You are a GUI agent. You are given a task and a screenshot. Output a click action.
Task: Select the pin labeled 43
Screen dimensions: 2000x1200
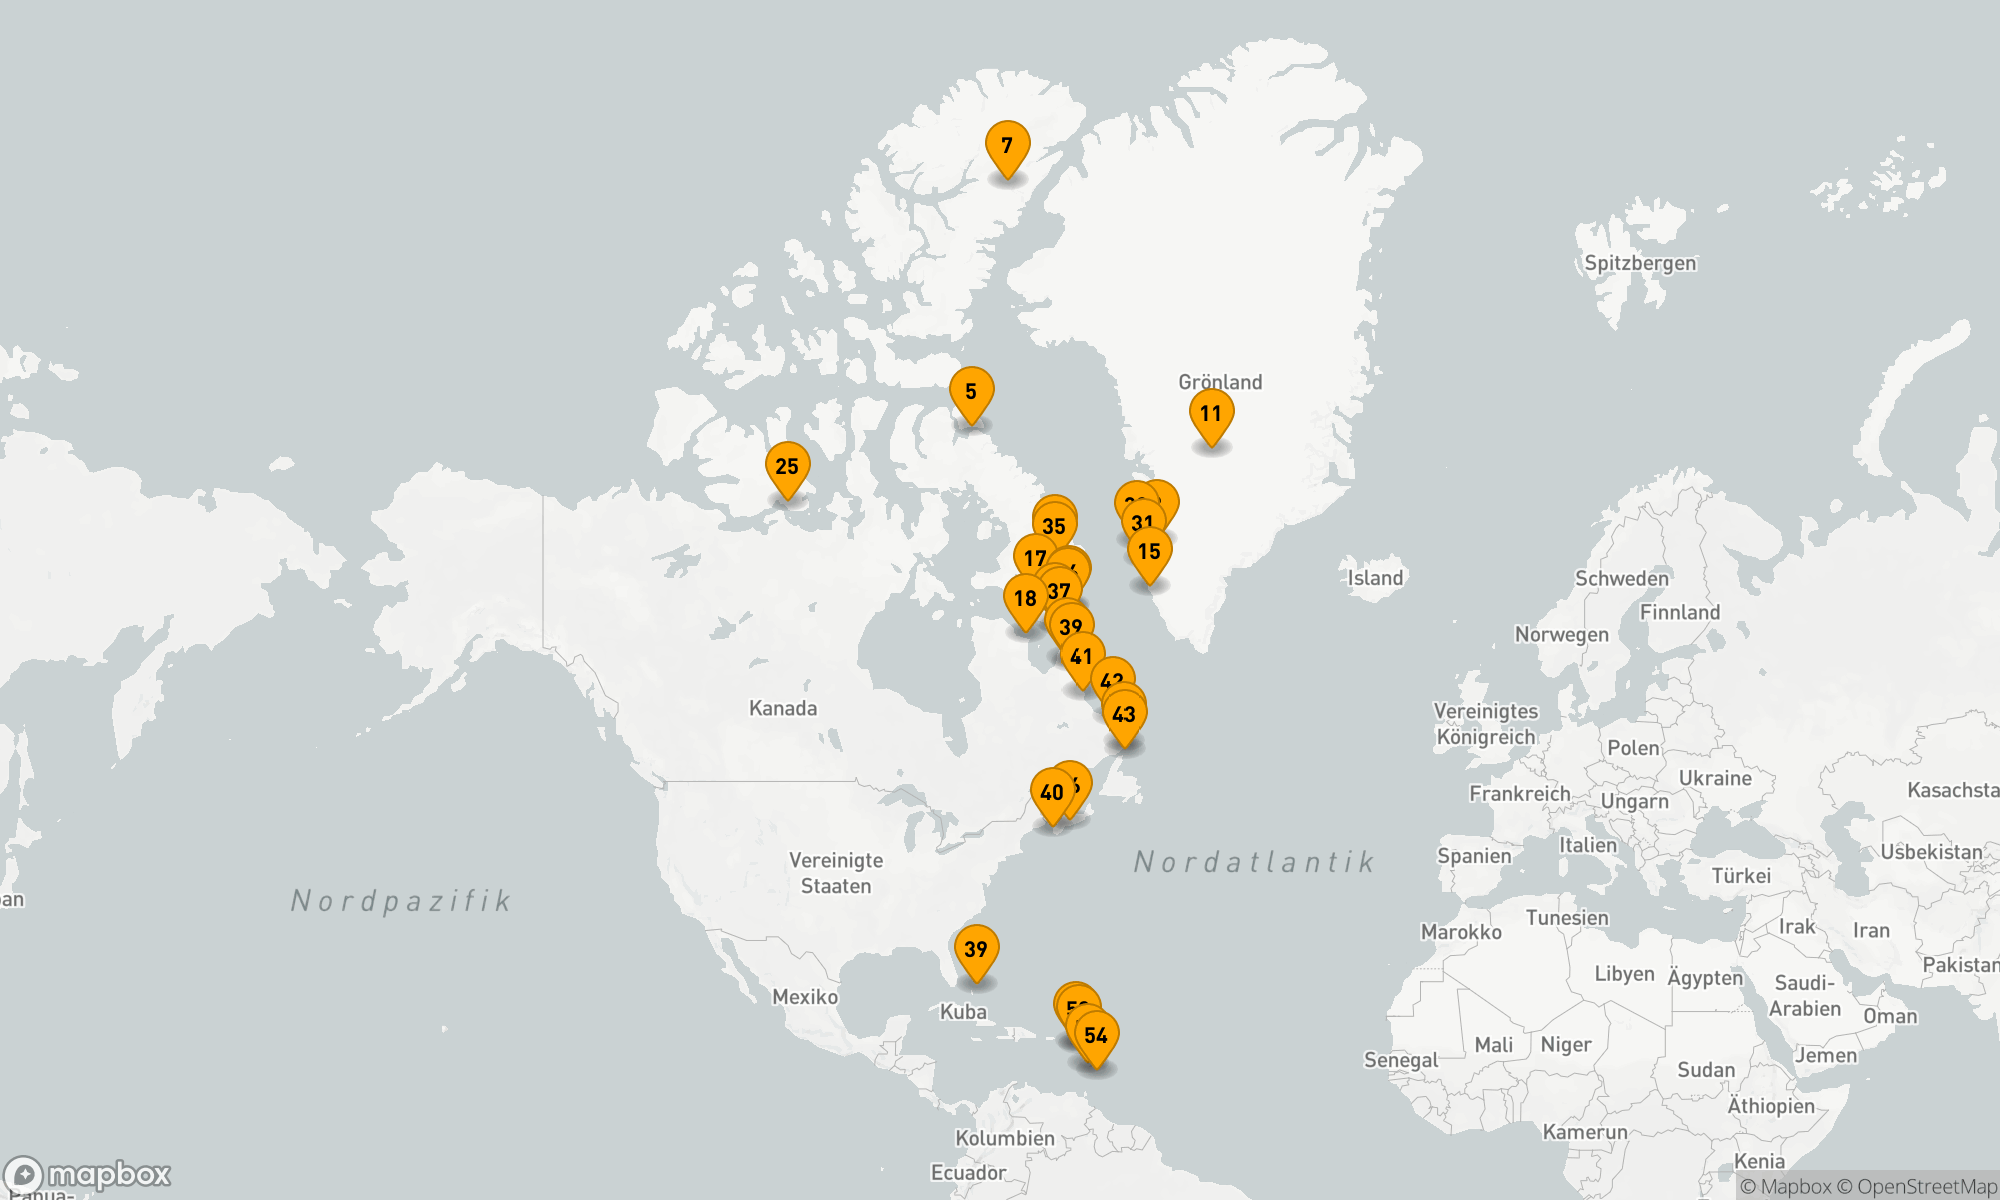1124,715
